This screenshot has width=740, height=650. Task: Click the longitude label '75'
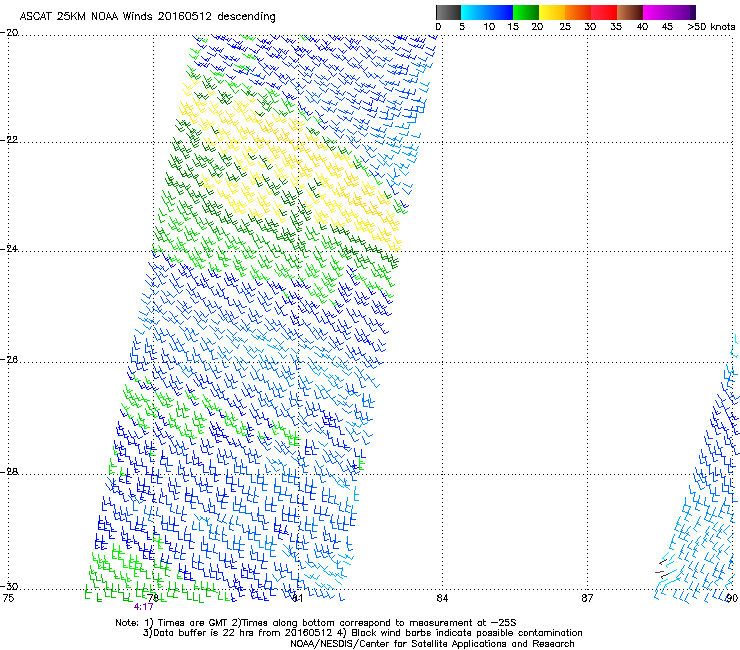click(x=8, y=598)
